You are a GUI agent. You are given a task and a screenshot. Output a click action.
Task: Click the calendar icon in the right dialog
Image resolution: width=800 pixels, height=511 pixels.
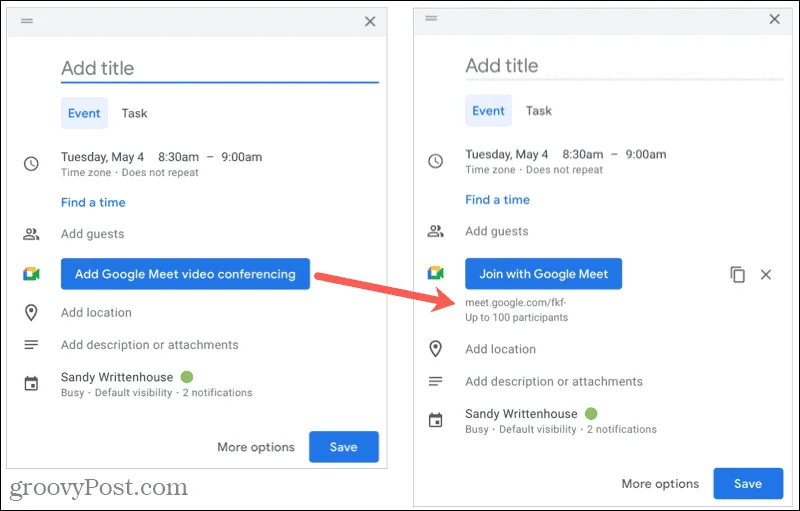[x=435, y=420]
